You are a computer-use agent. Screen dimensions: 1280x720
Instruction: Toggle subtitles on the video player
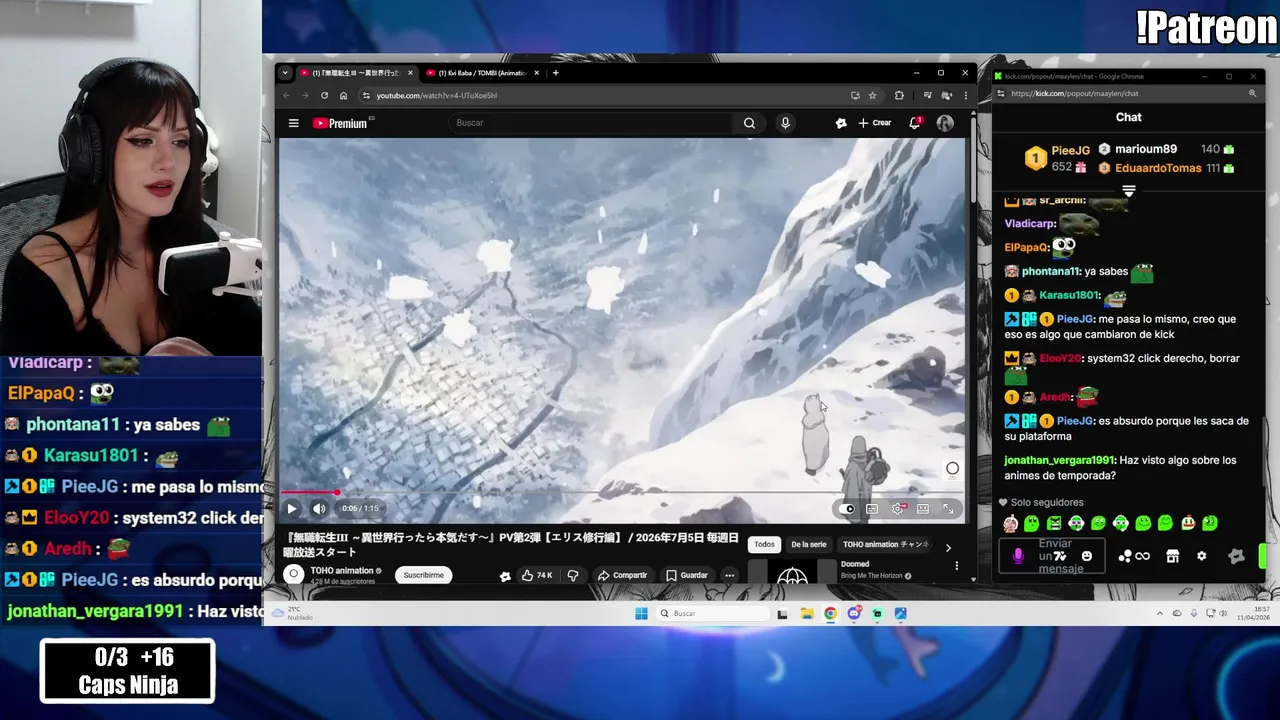pos(872,509)
